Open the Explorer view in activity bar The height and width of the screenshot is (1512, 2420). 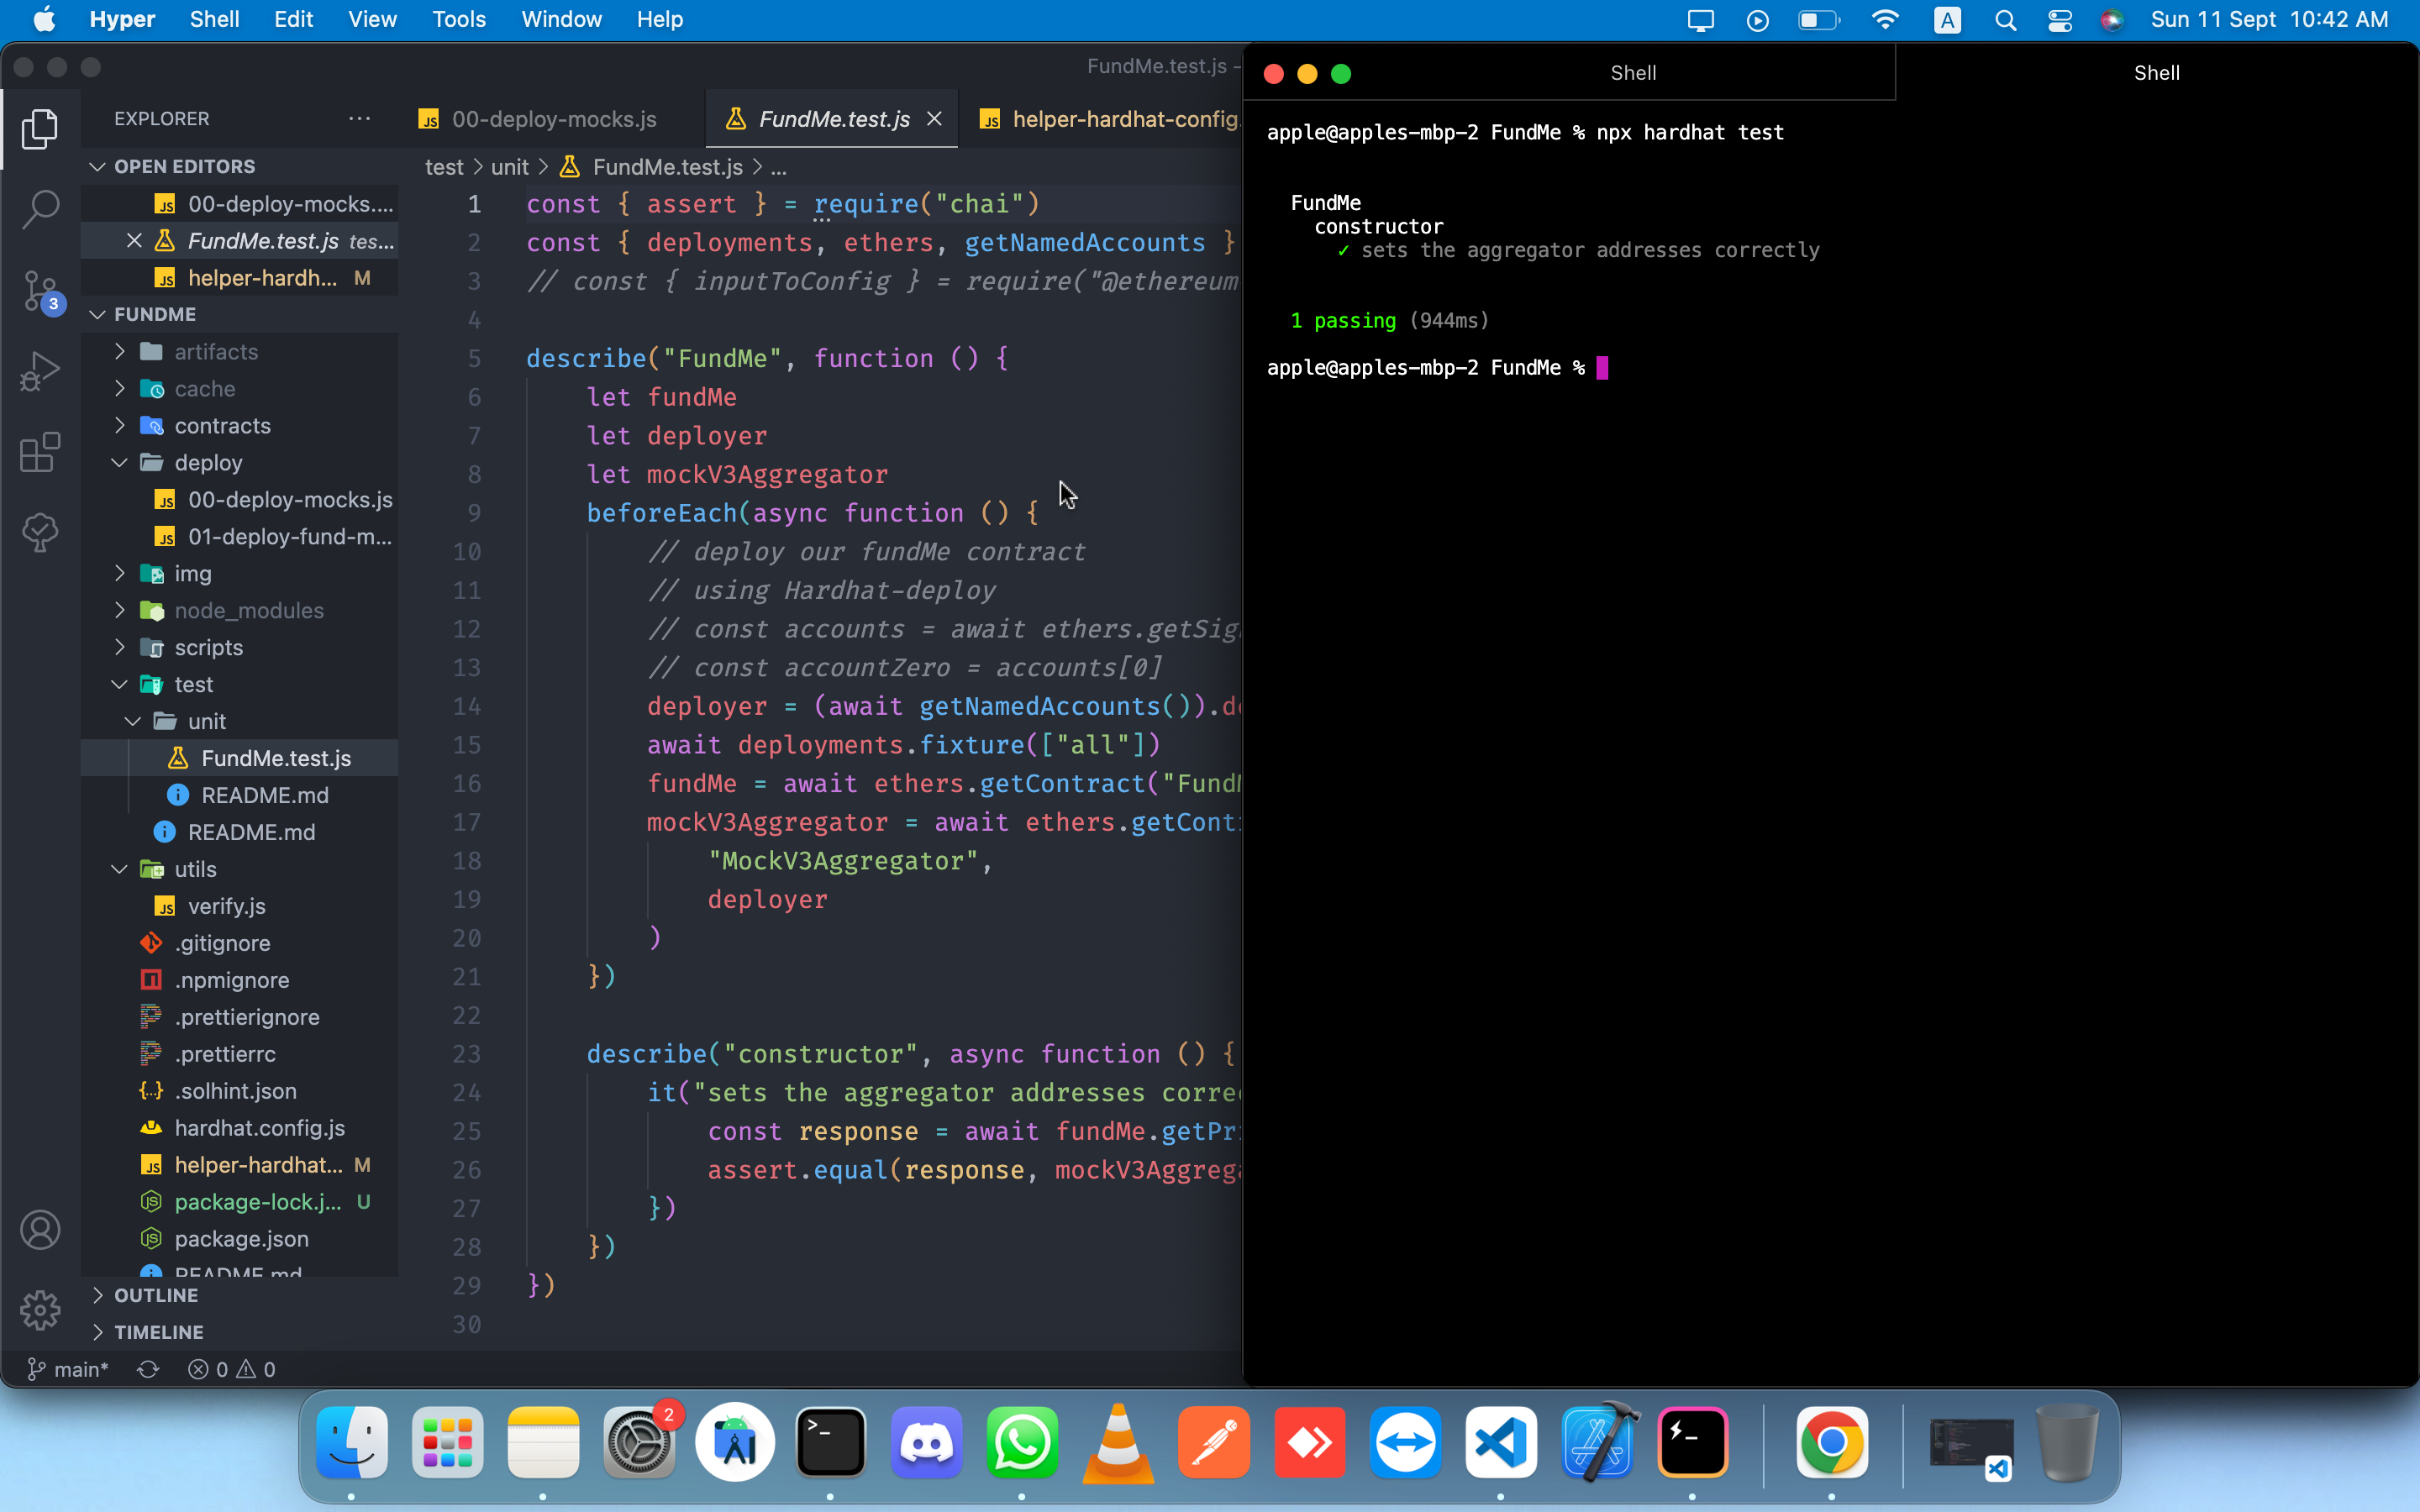point(40,128)
